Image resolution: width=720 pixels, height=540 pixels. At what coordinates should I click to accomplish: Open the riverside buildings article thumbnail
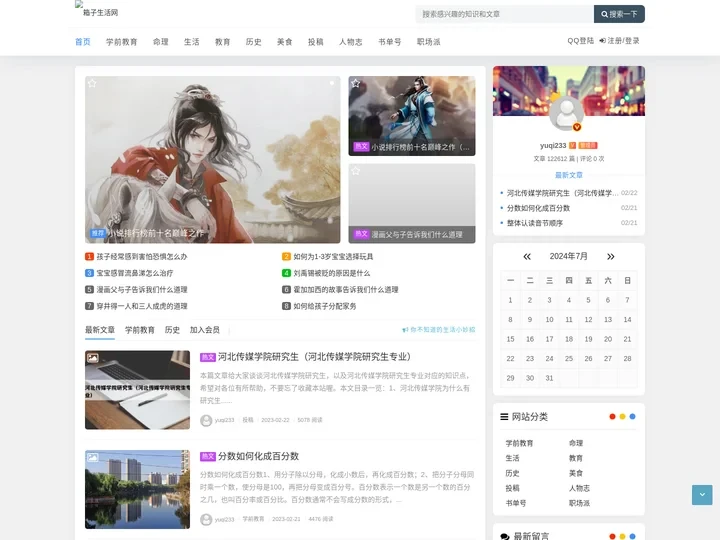coord(137,489)
